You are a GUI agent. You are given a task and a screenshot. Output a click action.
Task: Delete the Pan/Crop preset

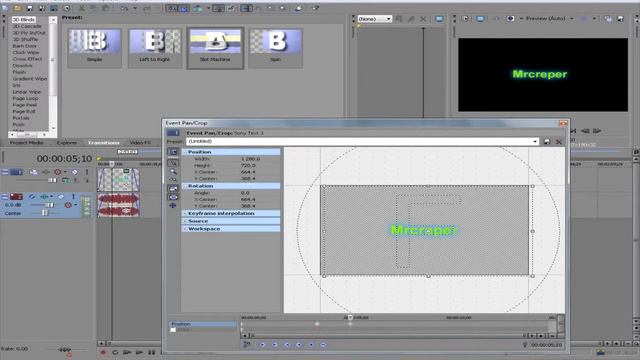click(x=559, y=142)
